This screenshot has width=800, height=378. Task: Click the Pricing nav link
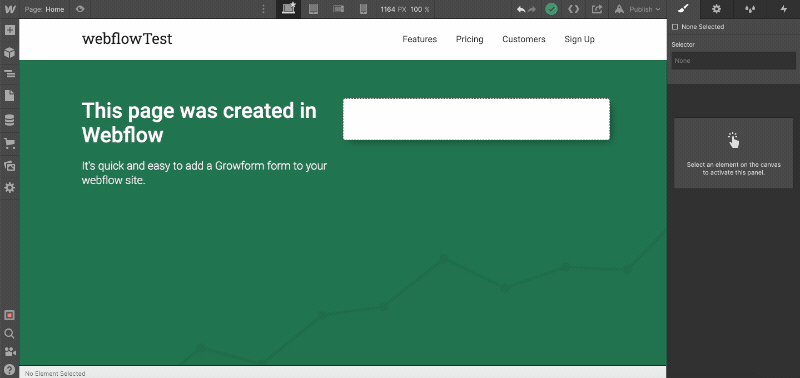pos(469,39)
